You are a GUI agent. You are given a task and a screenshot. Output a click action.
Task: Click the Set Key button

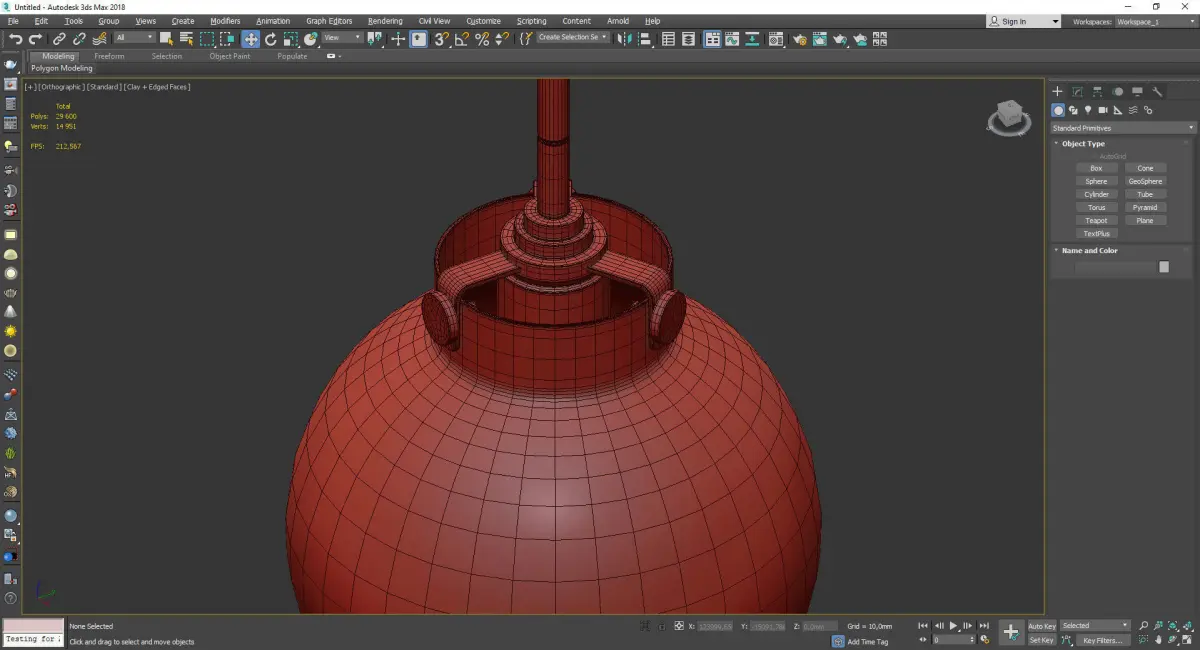coord(1041,640)
